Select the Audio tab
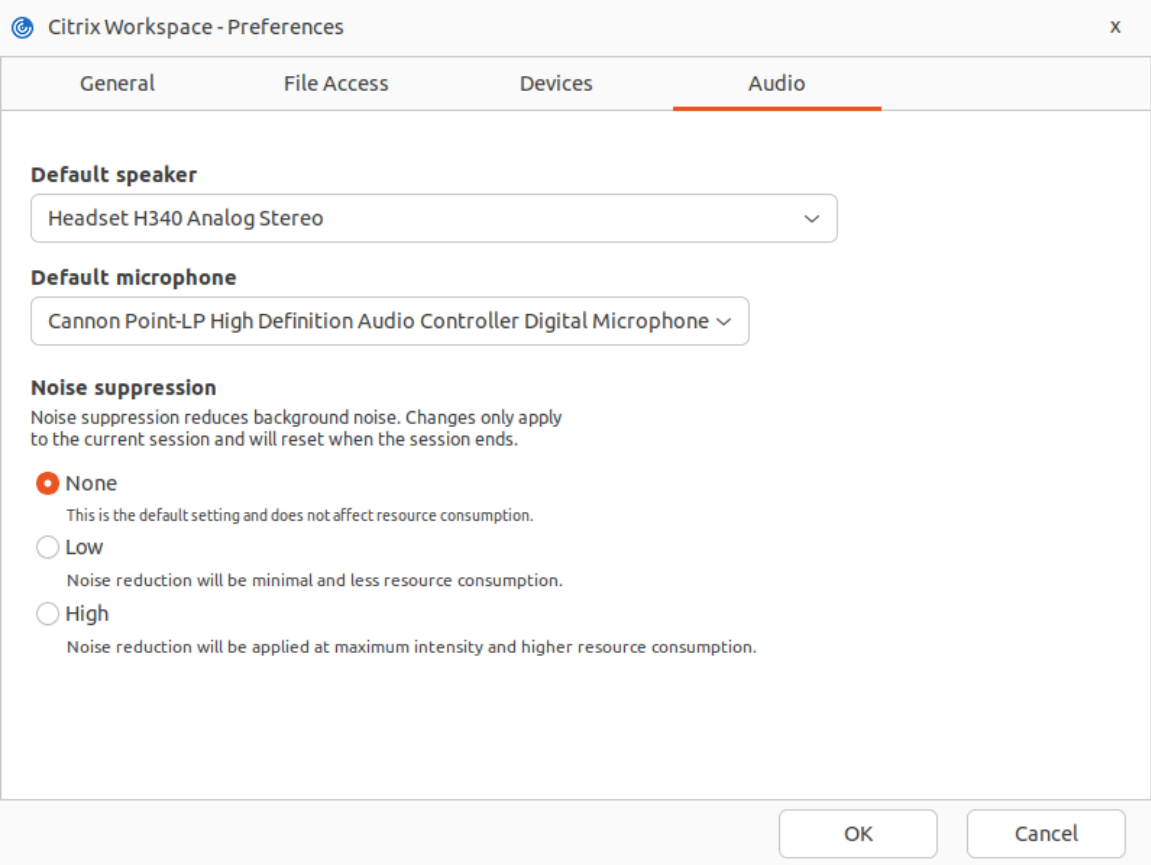Image resolution: width=1151 pixels, height=865 pixels. pyautogui.click(x=776, y=84)
